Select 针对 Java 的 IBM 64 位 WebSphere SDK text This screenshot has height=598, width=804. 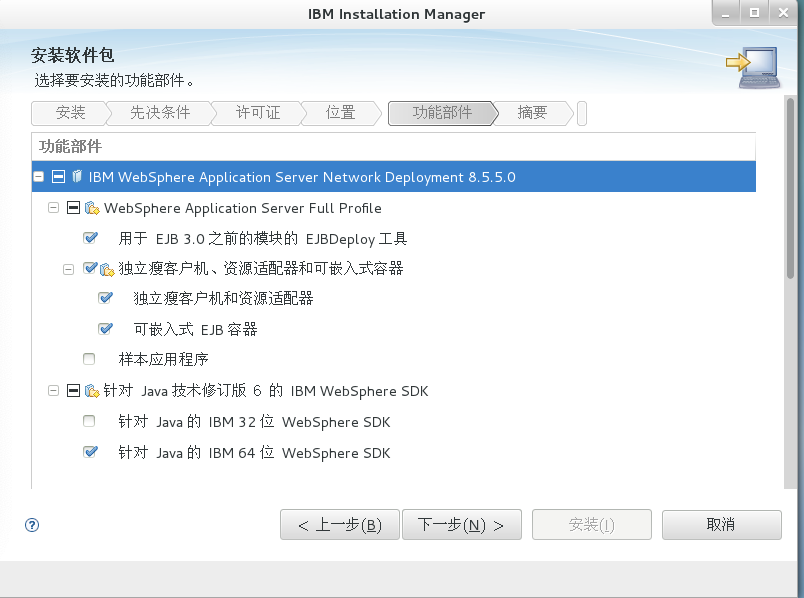point(254,453)
